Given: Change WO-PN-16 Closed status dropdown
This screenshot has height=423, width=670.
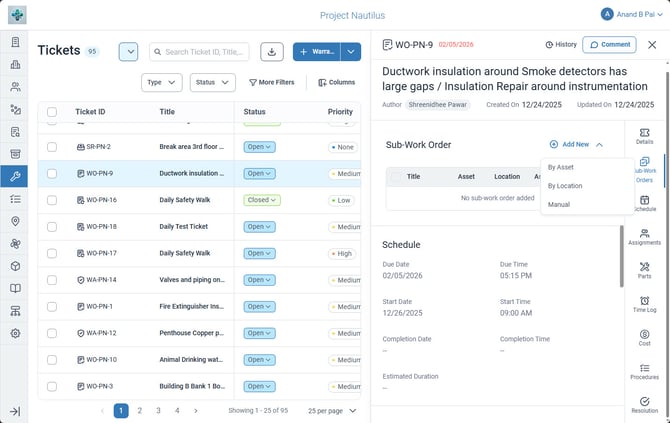Looking at the screenshot, I should pyautogui.click(x=262, y=200).
